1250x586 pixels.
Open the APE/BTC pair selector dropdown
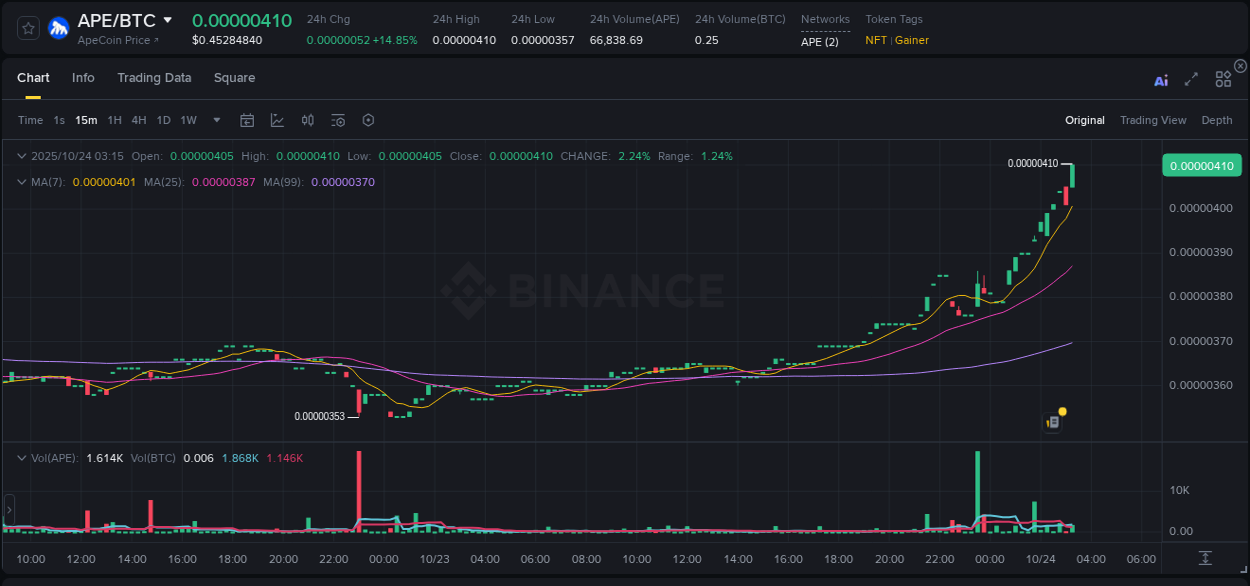coord(167,20)
